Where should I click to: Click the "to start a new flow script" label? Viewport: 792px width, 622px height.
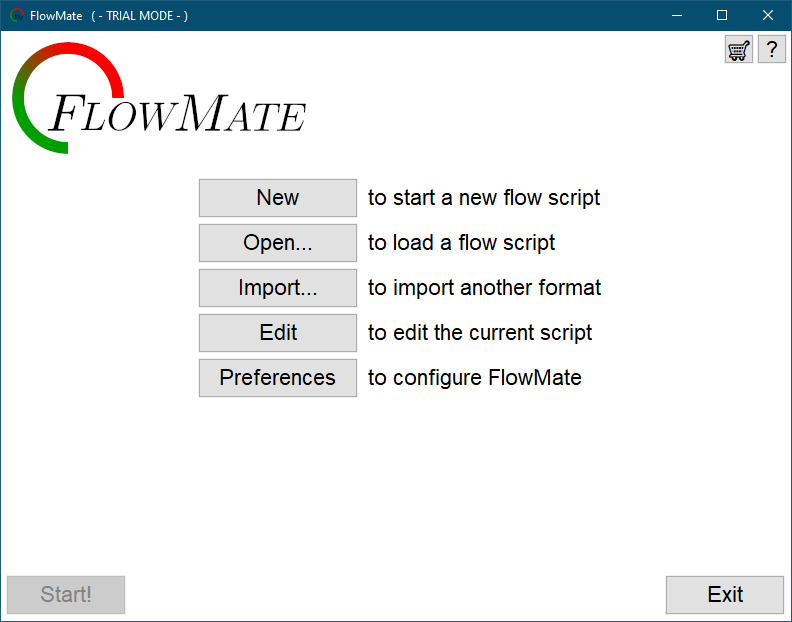[484, 198]
